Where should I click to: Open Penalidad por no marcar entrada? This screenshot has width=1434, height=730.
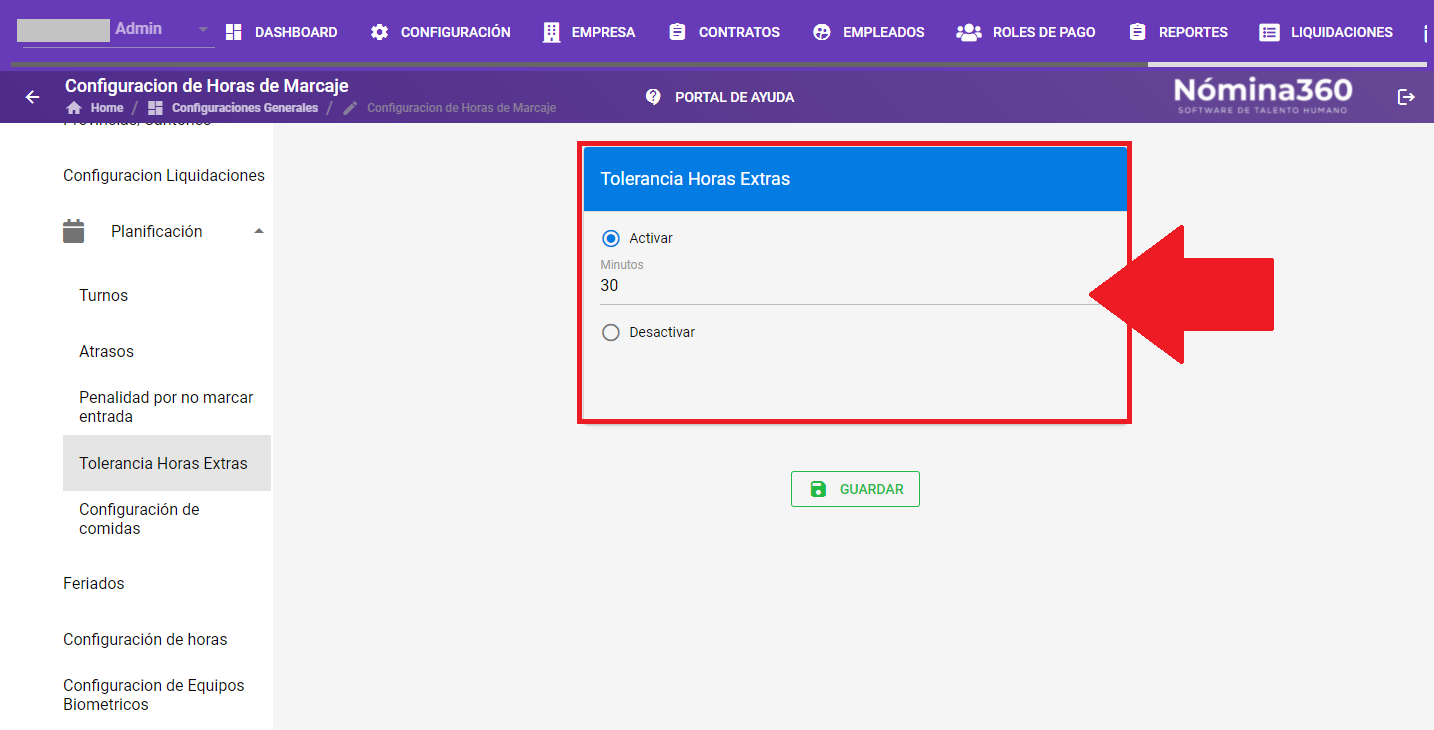click(x=166, y=407)
